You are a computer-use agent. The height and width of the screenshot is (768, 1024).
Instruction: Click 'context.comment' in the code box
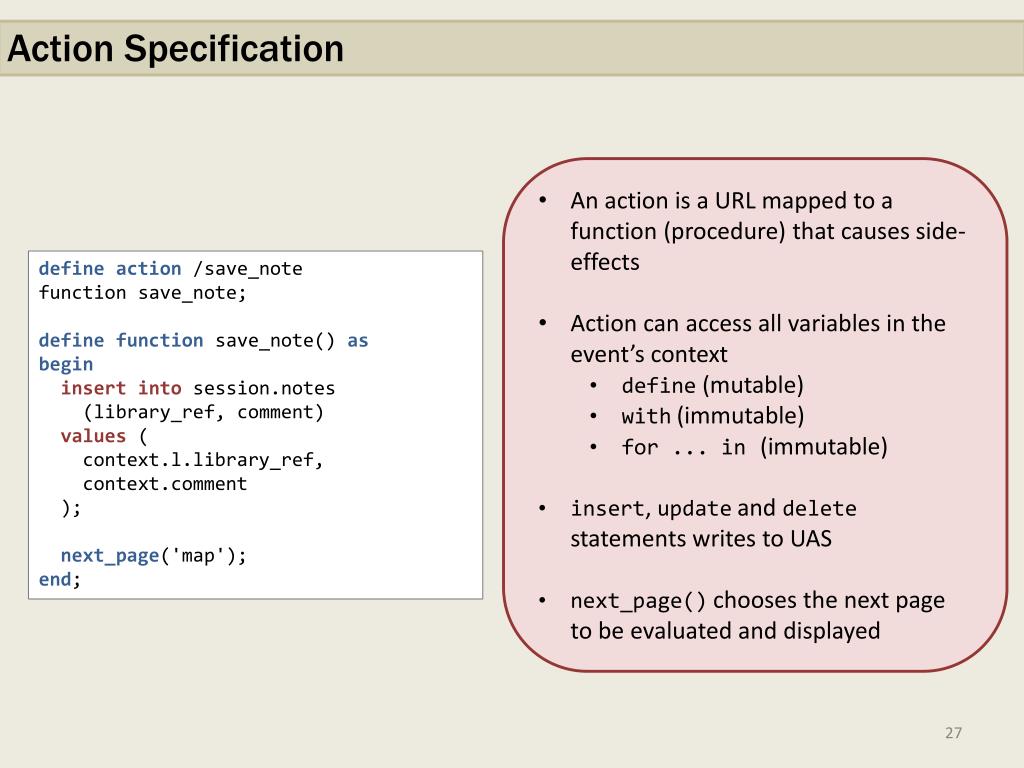coord(165,484)
